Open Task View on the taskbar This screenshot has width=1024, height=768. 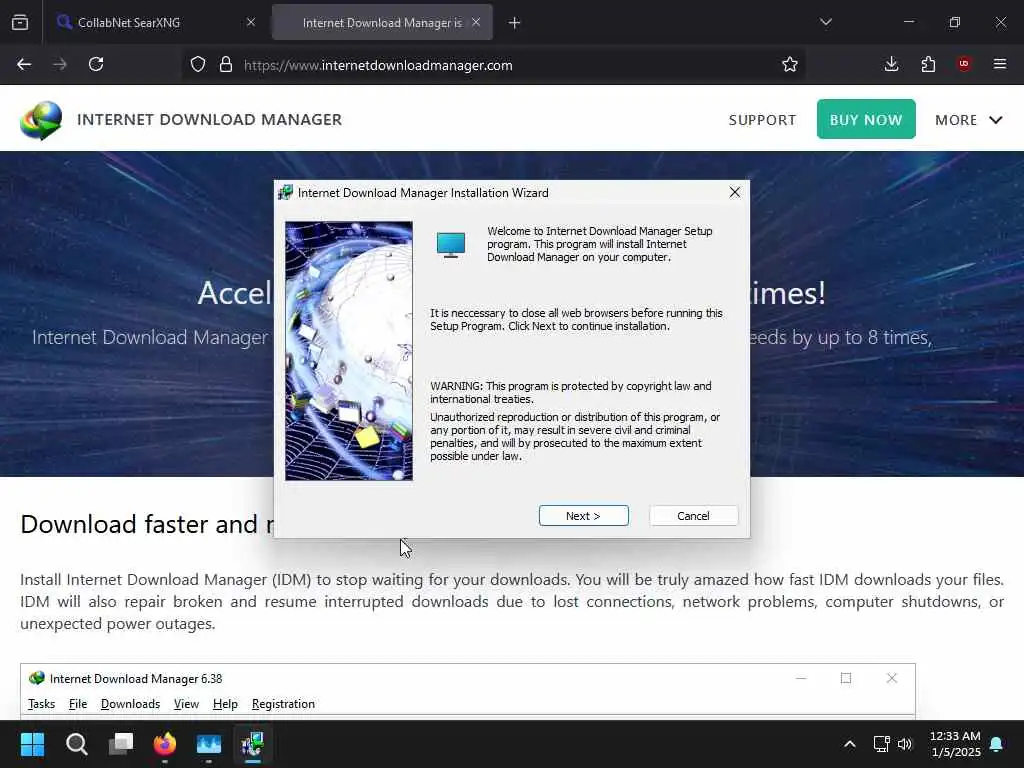(x=121, y=744)
